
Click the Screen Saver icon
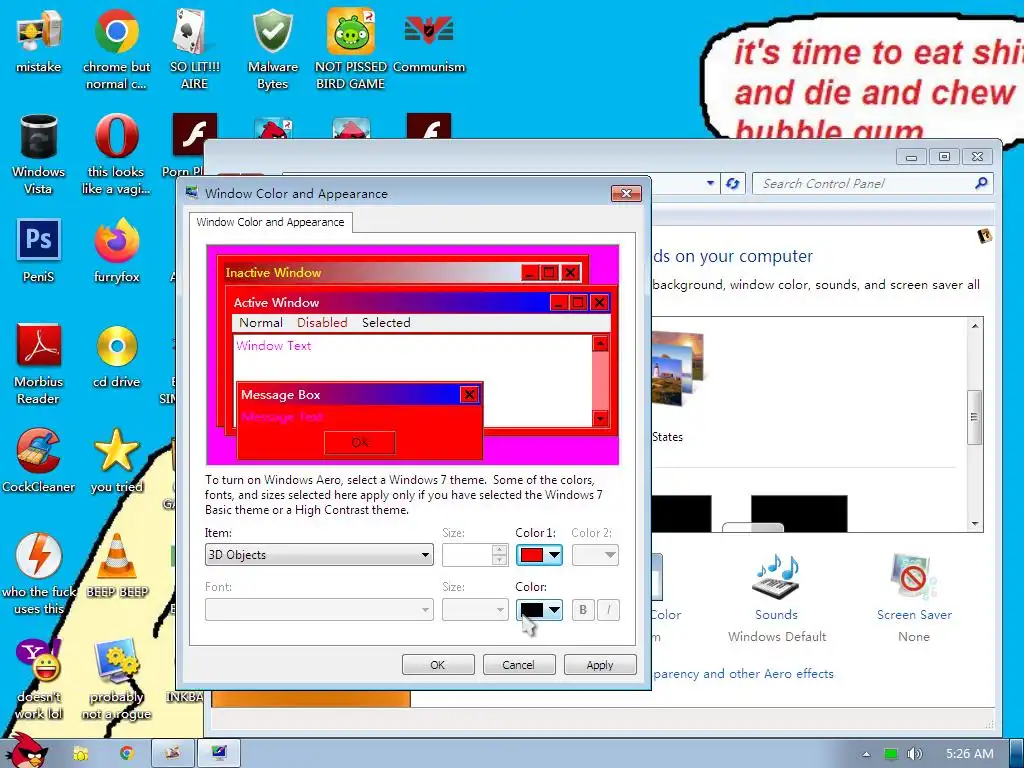point(914,576)
